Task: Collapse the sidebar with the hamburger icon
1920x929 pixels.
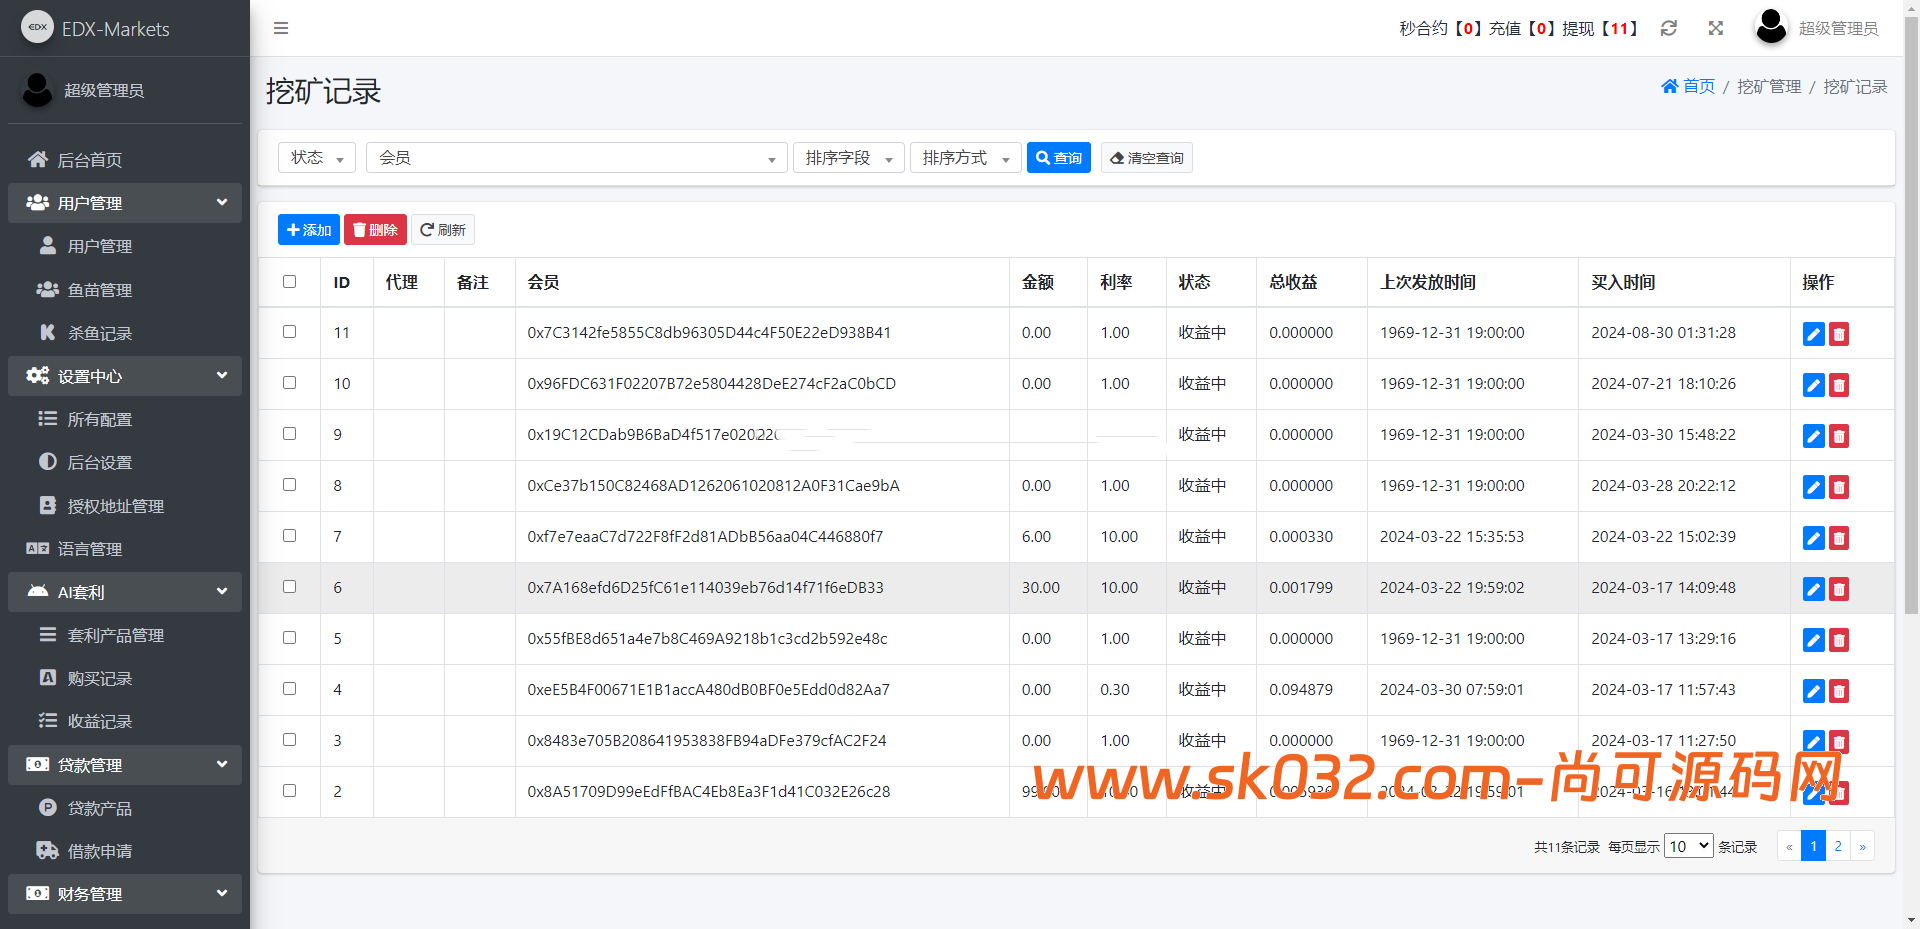Action: [x=280, y=28]
